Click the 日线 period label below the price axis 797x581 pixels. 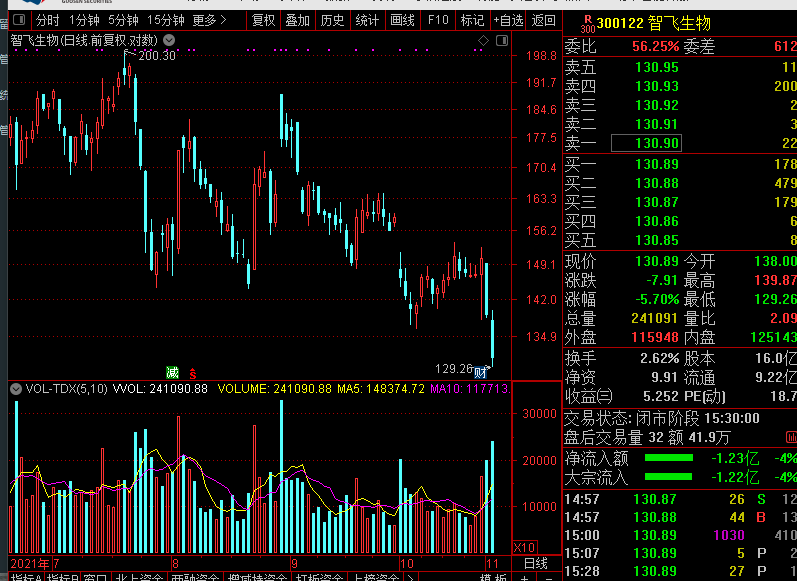pyautogui.click(x=536, y=563)
